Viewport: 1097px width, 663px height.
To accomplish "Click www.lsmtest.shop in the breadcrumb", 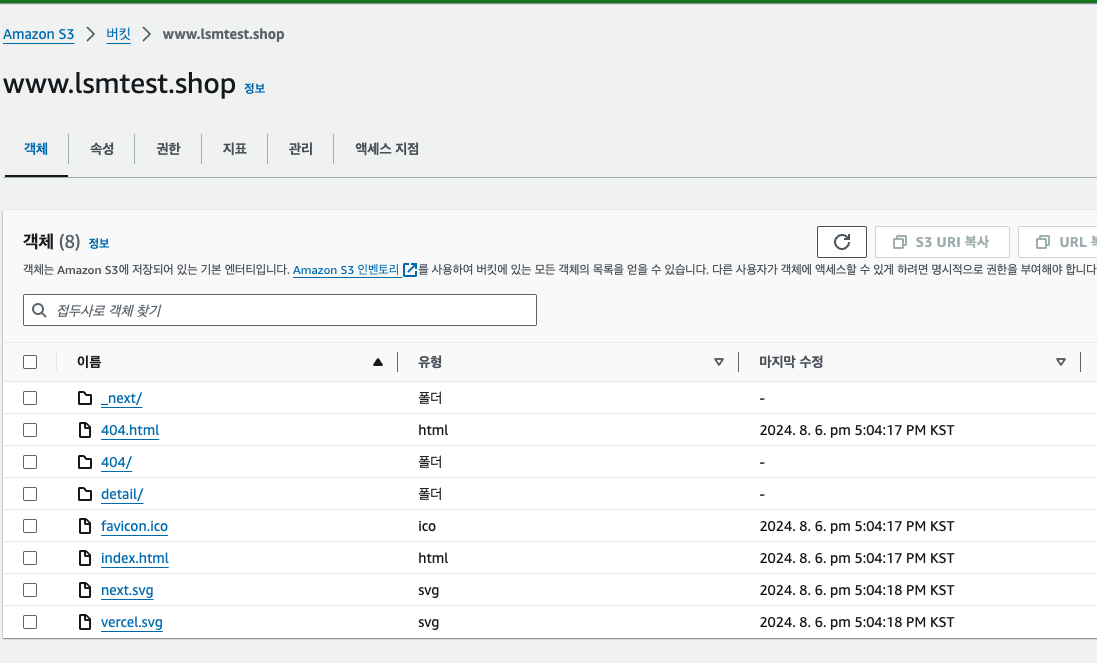I will [223, 34].
